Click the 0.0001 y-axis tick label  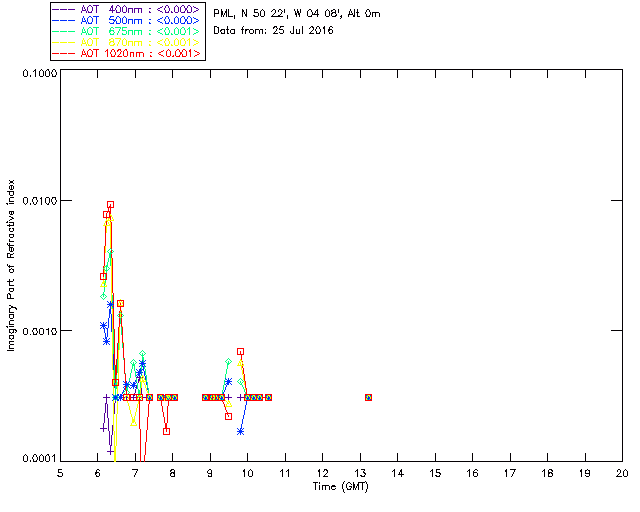40,458
